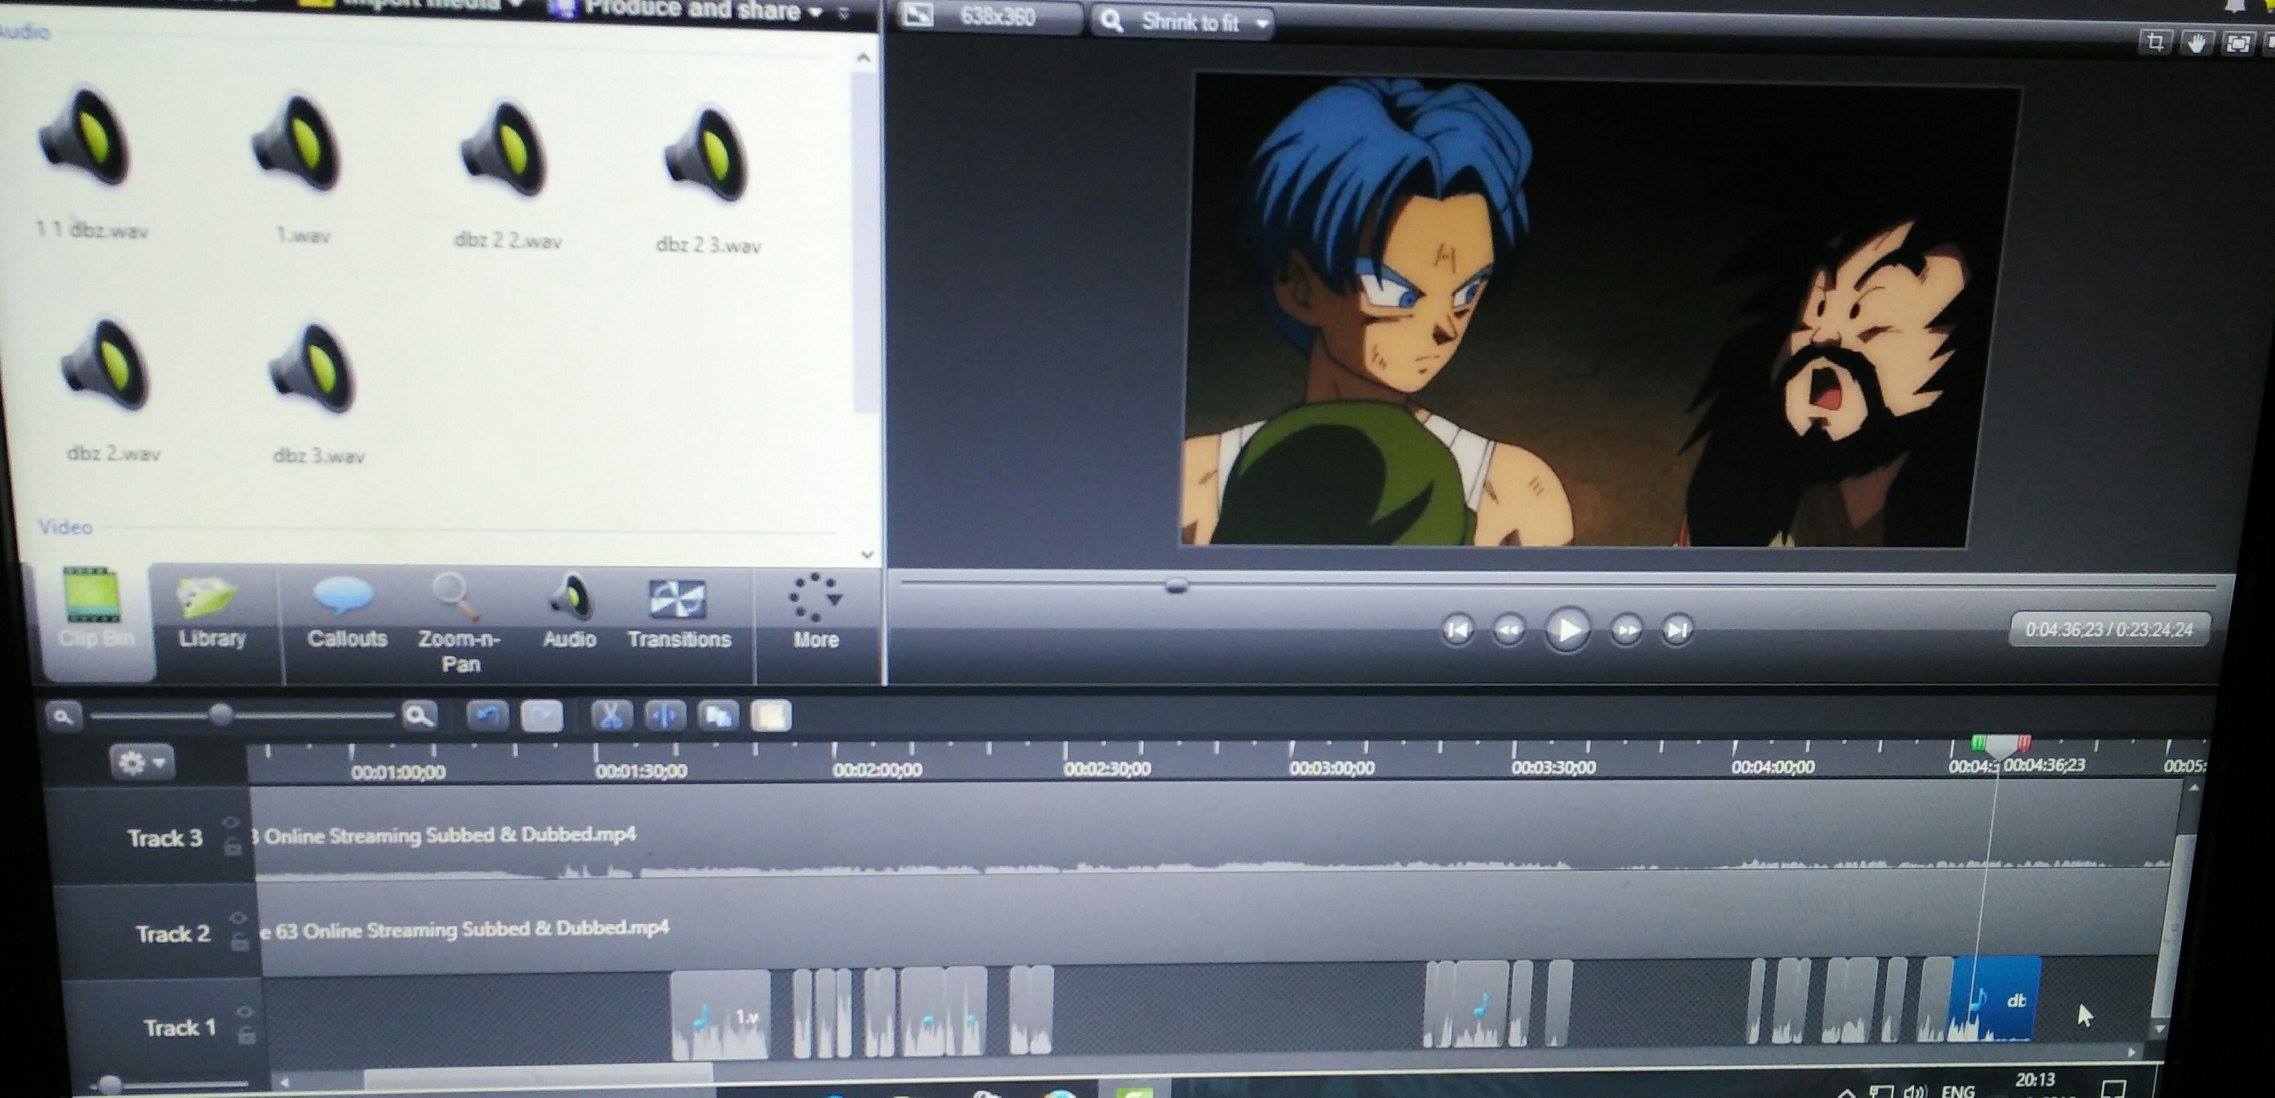This screenshot has height=1098, width=2275.
Task: Click the clip bin scroll up arrow
Action: (863, 58)
